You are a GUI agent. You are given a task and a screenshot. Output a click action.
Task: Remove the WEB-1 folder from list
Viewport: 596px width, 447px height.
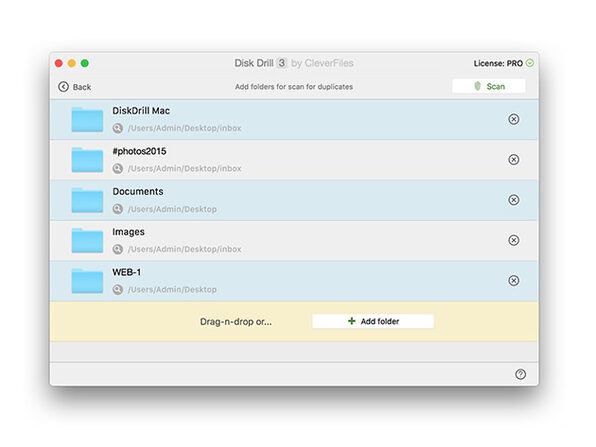click(x=514, y=281)
